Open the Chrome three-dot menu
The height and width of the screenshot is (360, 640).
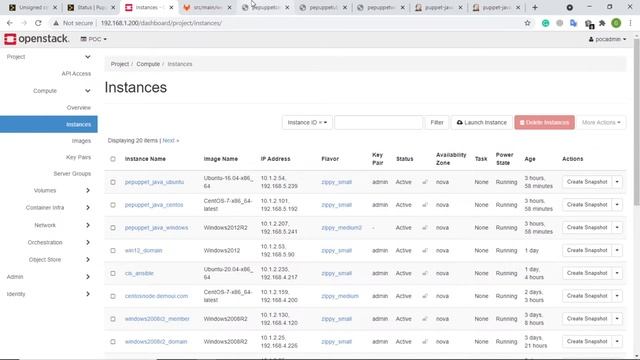tap(631, 23)
